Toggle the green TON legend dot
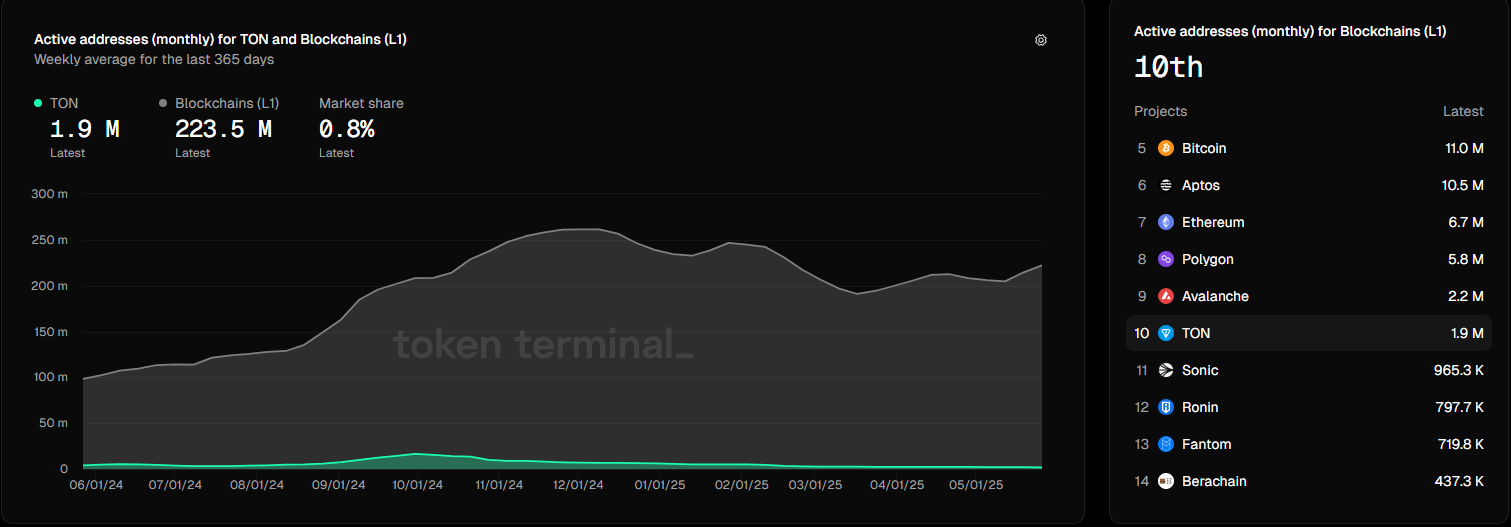 [x=38, y=103]
